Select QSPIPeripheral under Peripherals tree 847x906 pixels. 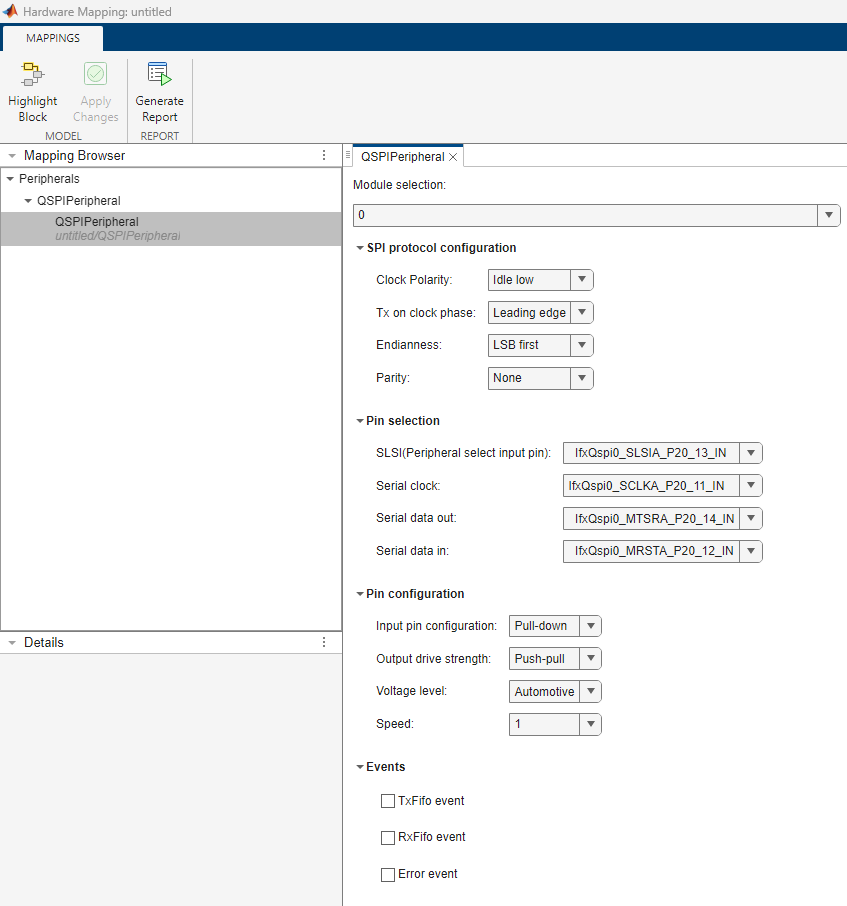pyautogui.click(x=97, y=221)
